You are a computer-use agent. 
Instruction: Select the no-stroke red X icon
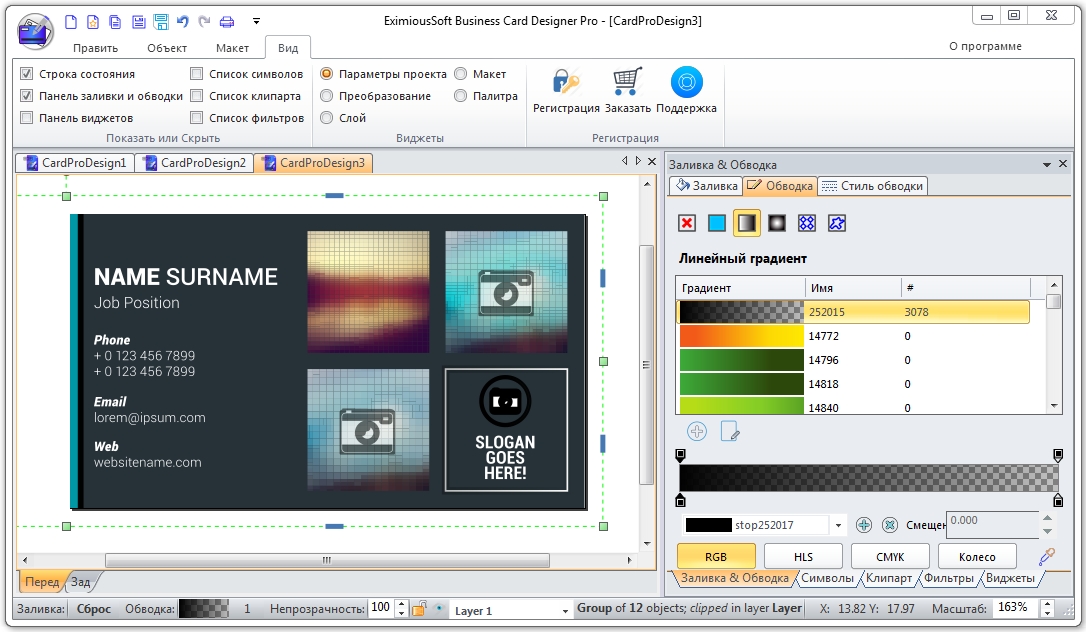point(686,223)
